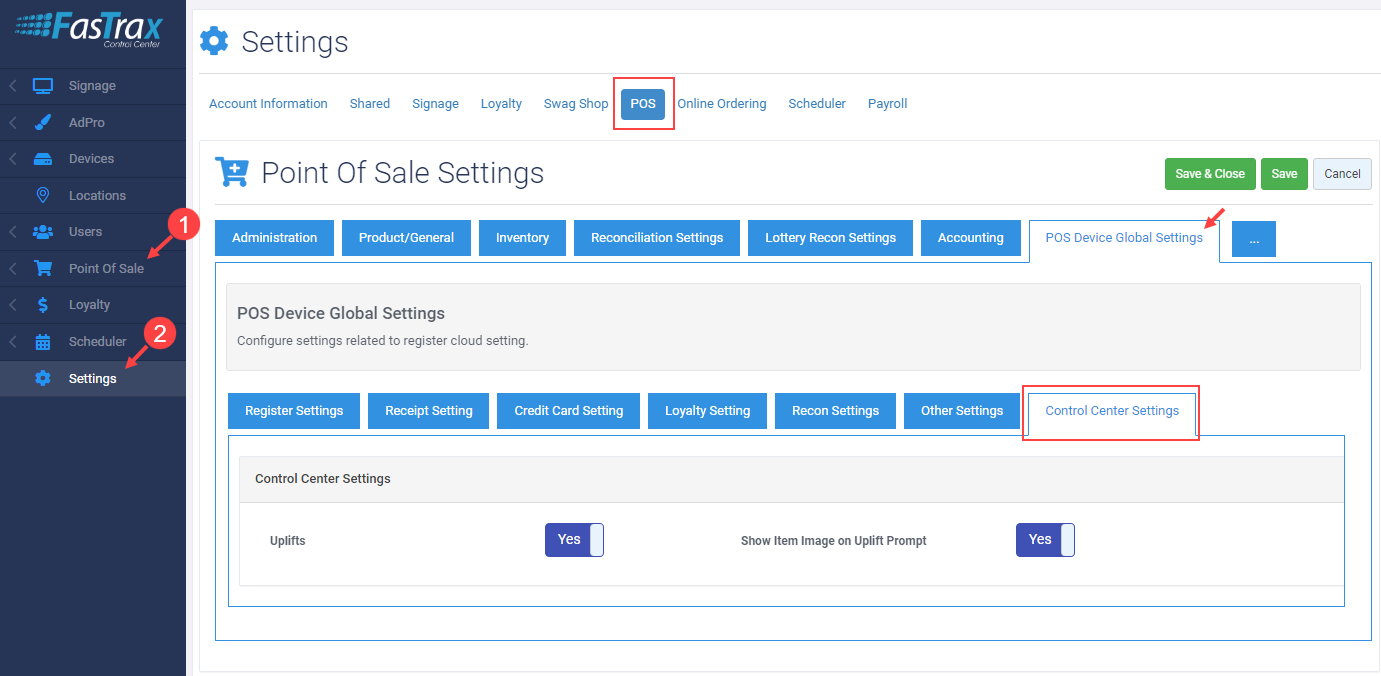Toggle the Uplifts switch off
The image size is (1381, 676).
(x=574, y=540)
